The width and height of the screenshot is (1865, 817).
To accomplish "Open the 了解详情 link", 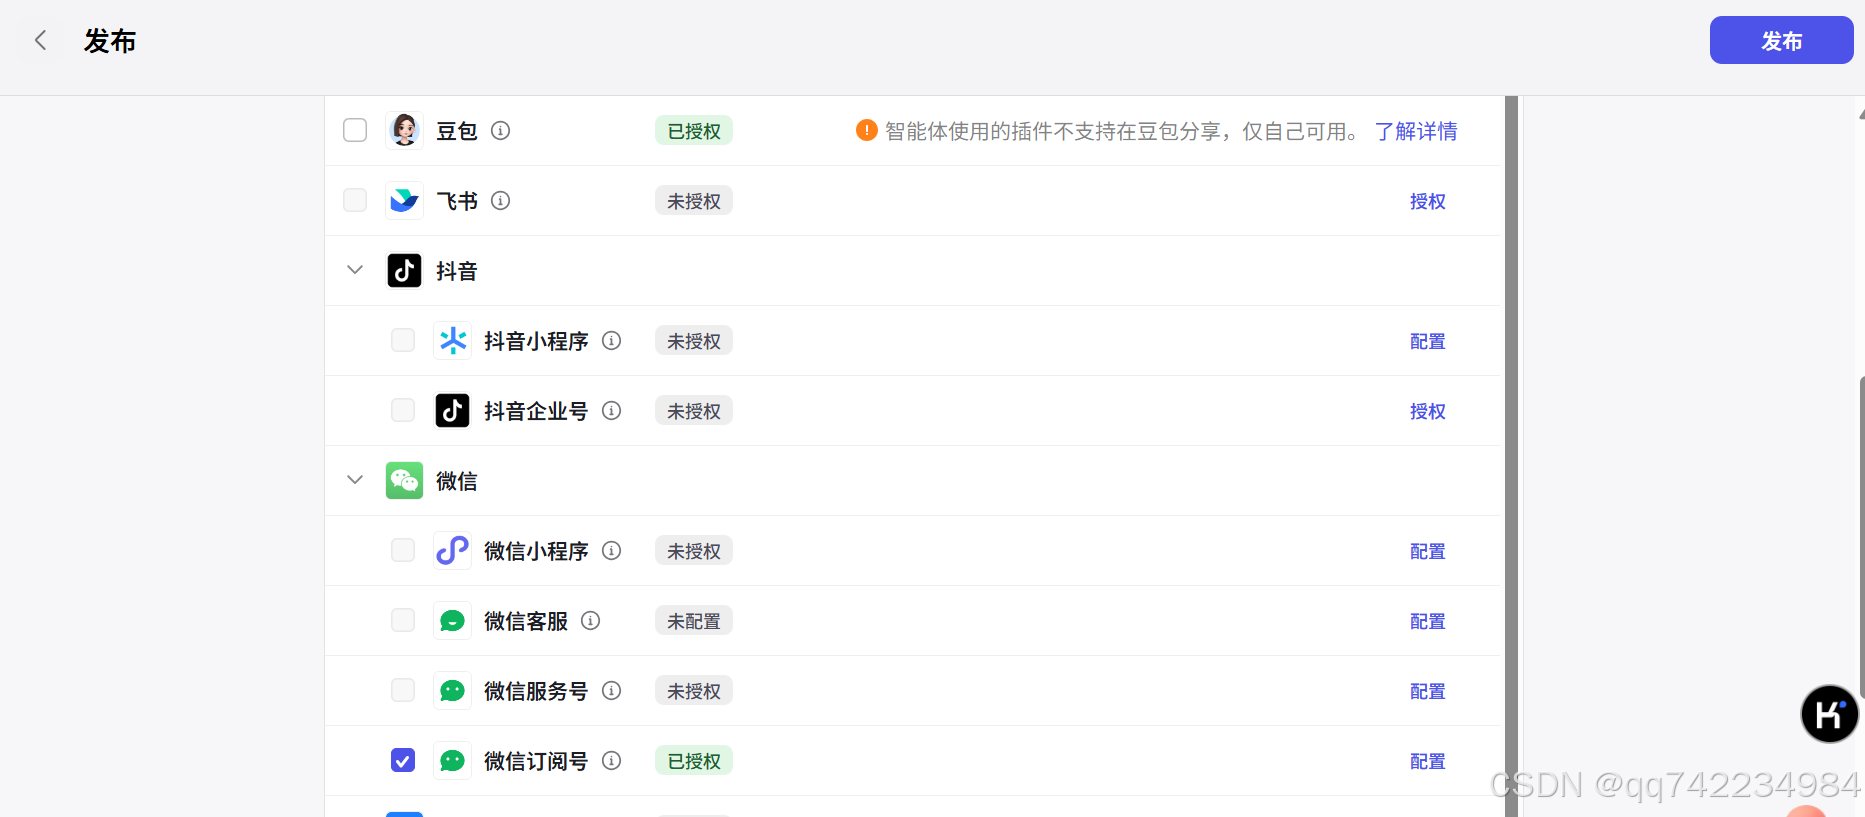I will pyautogui.click(x=1415, y=131).
